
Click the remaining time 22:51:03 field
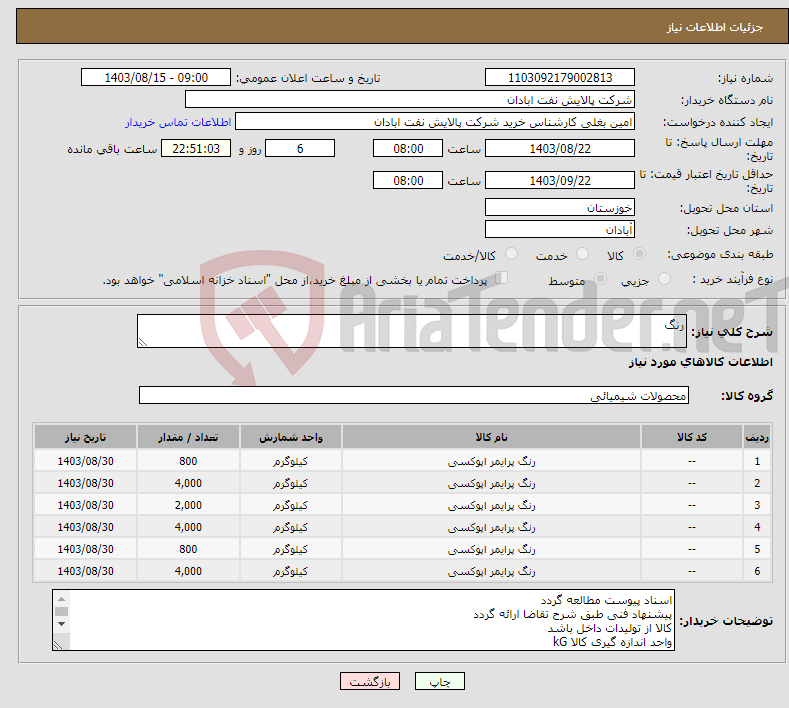coord(196,148)
